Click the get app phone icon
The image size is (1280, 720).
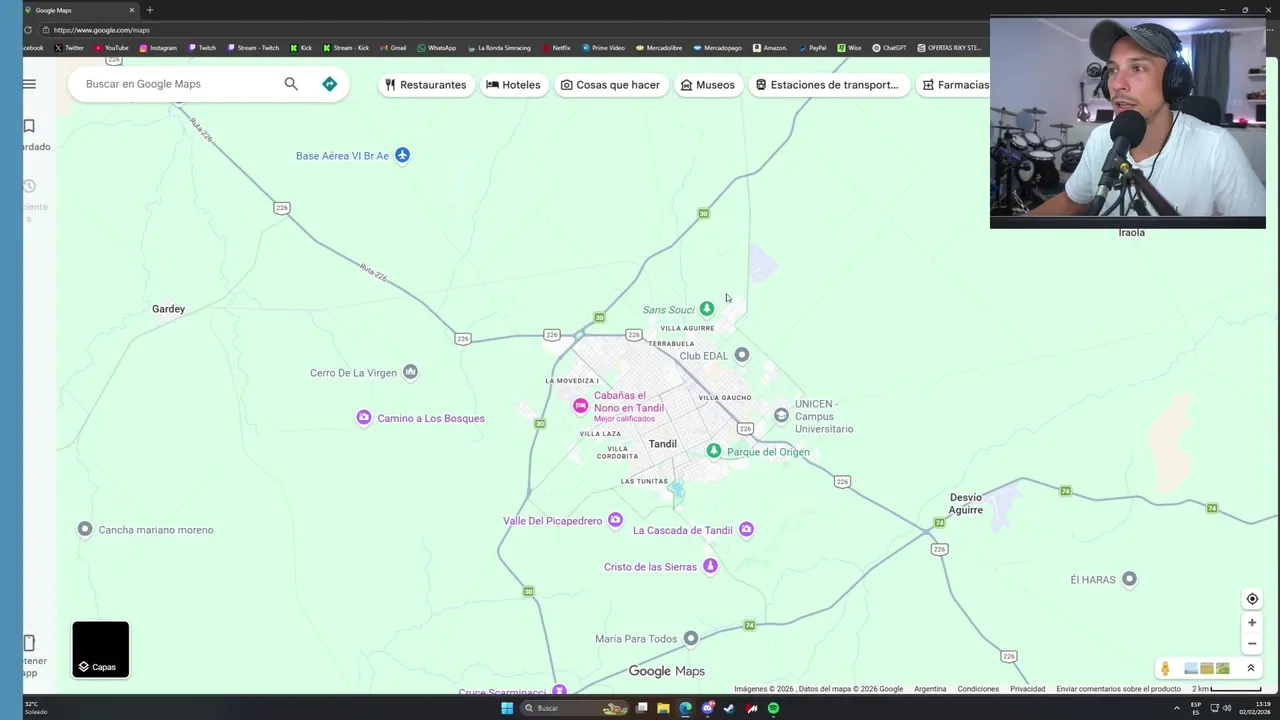(29, 643)
